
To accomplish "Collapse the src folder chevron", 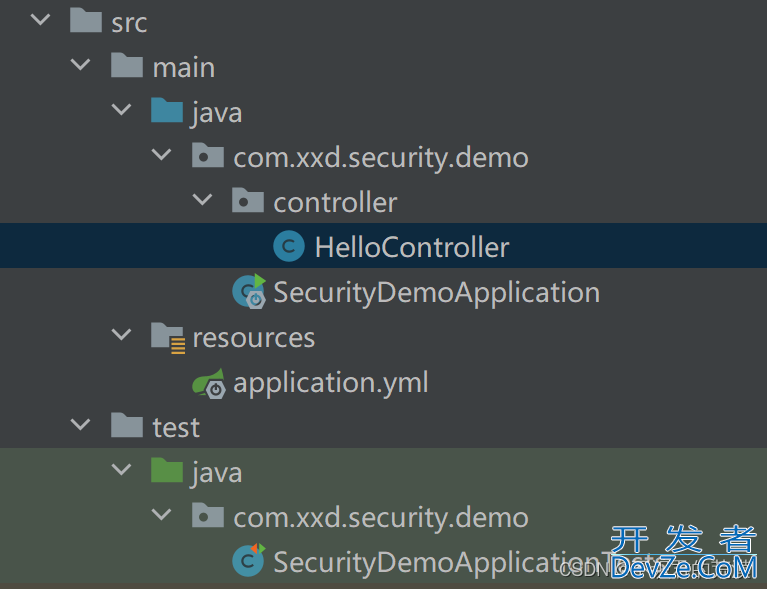I will pyautogui.click(x=40, y=20).
